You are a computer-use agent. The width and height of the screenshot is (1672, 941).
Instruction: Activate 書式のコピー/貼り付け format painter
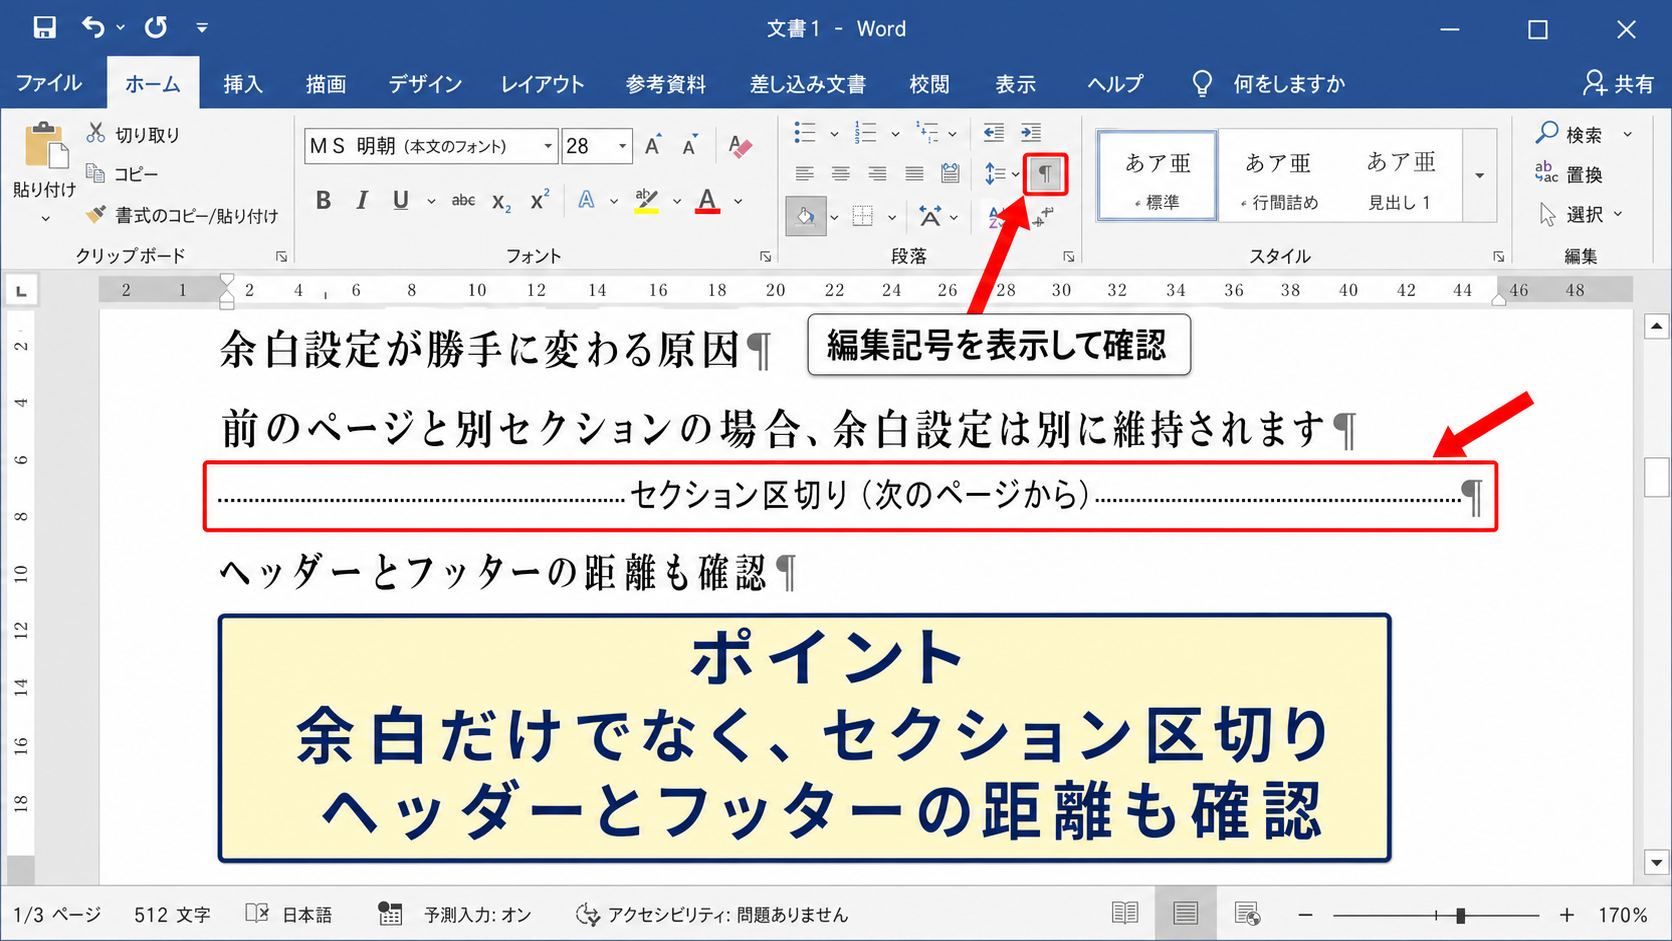coord(182,215)
